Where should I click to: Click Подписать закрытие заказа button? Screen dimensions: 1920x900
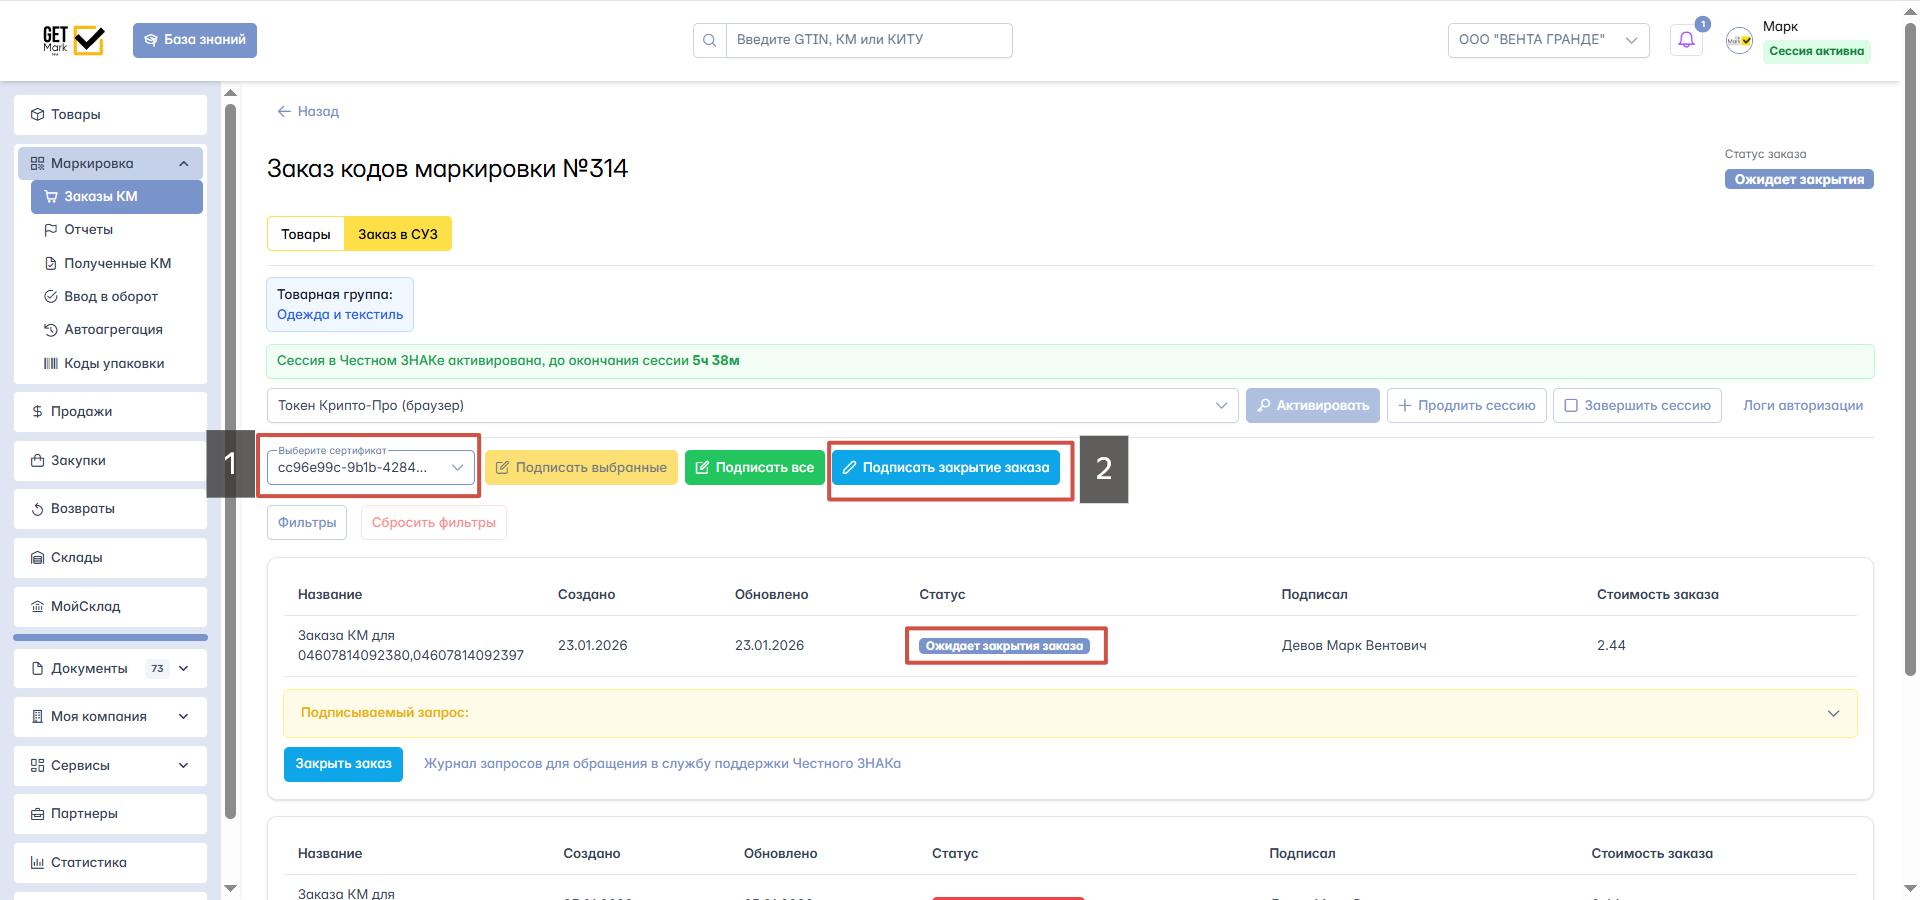click(946, 468)
